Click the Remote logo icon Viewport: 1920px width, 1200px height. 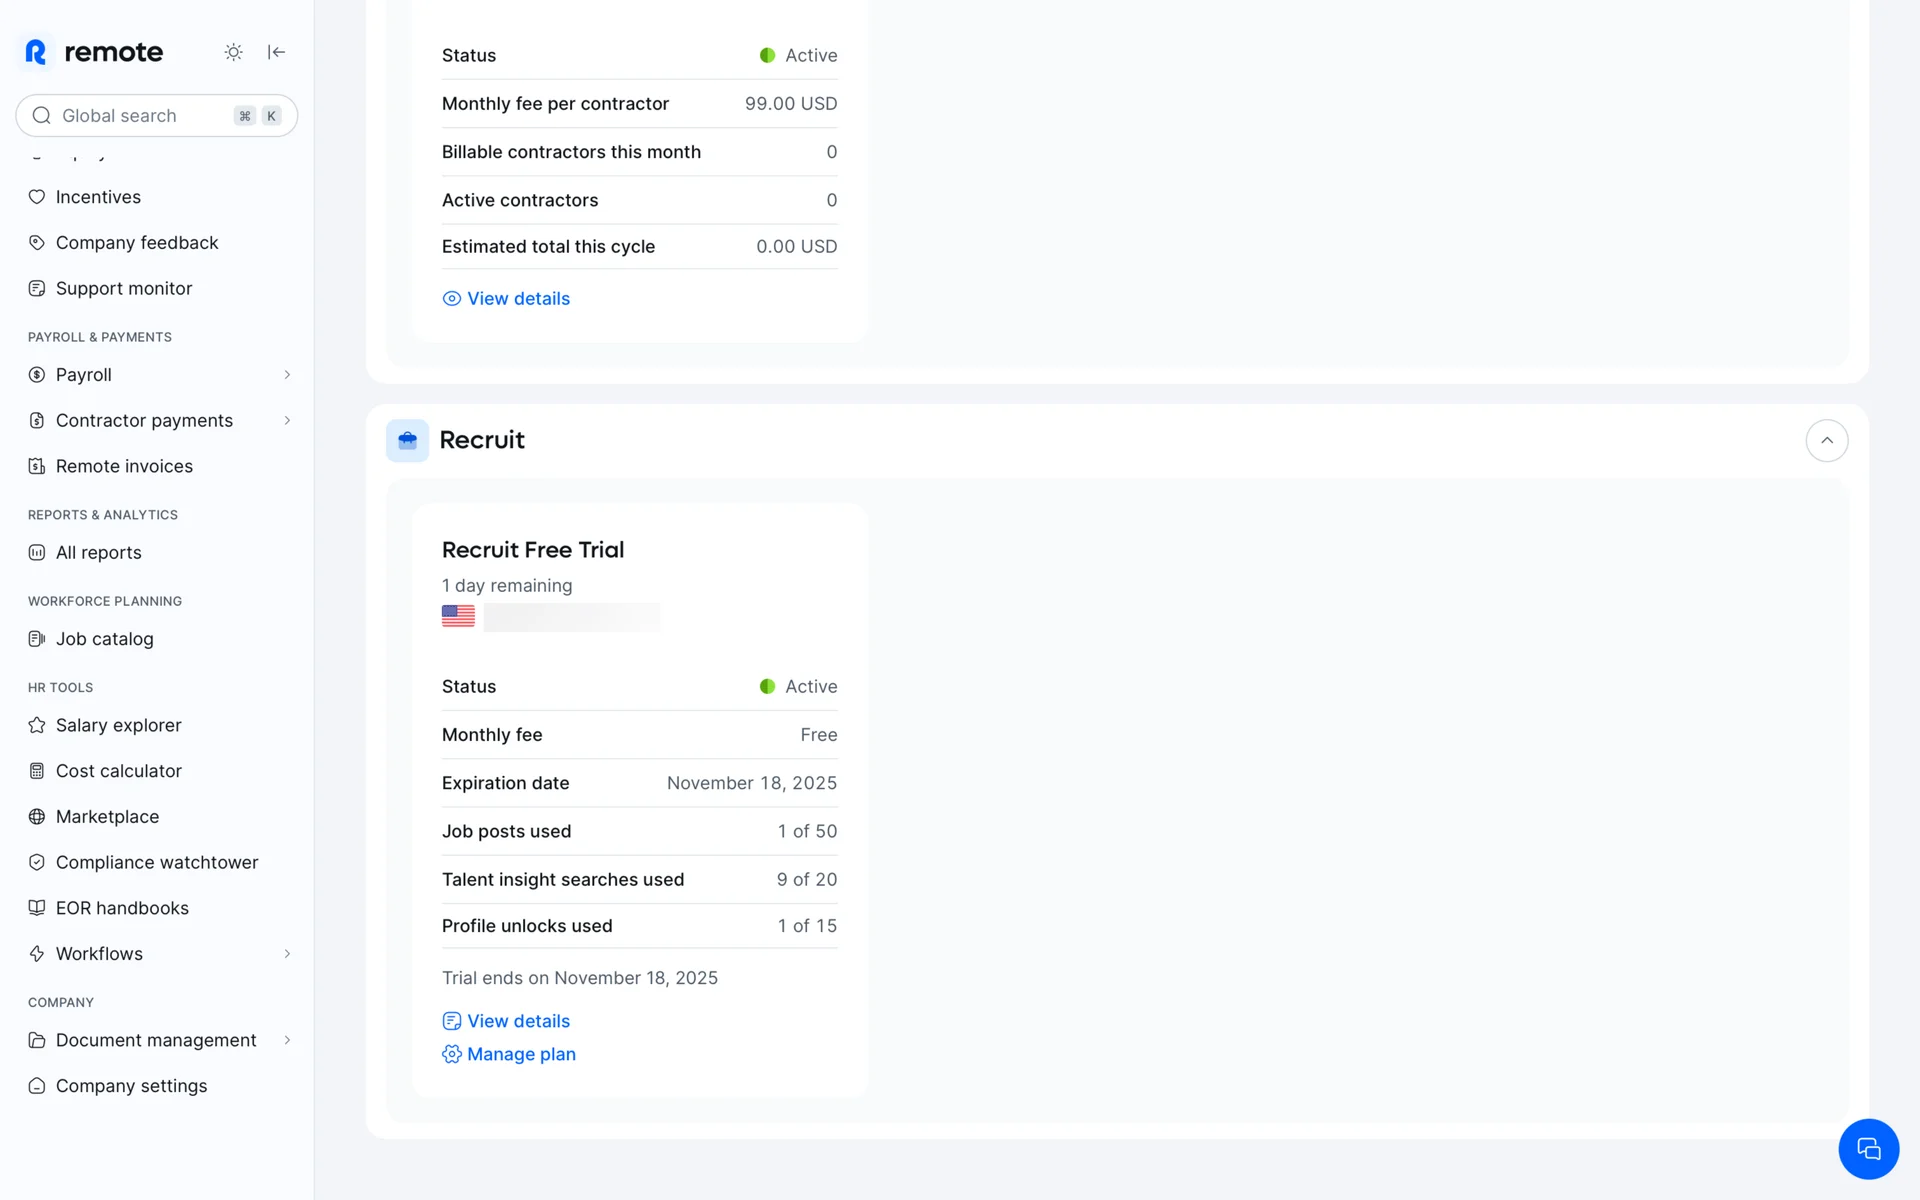36,52
